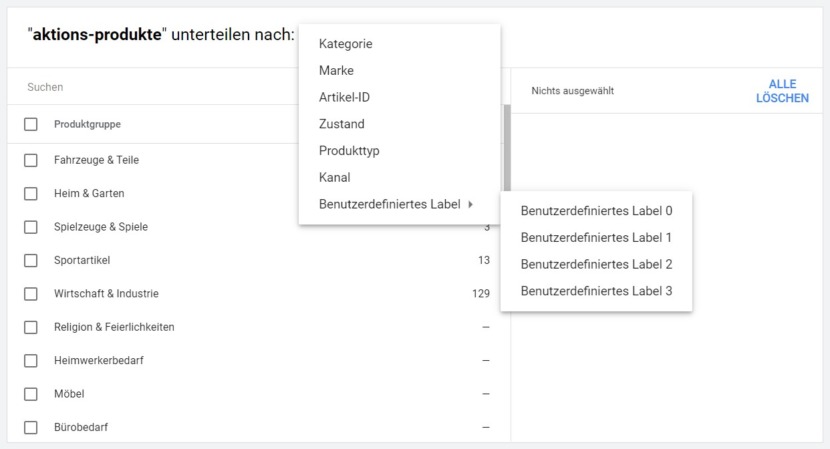This screenshot has width=830, height=449.
Task: Click the submenu arrow beside Benutzerdefiniertes Label
Action: 470,204
